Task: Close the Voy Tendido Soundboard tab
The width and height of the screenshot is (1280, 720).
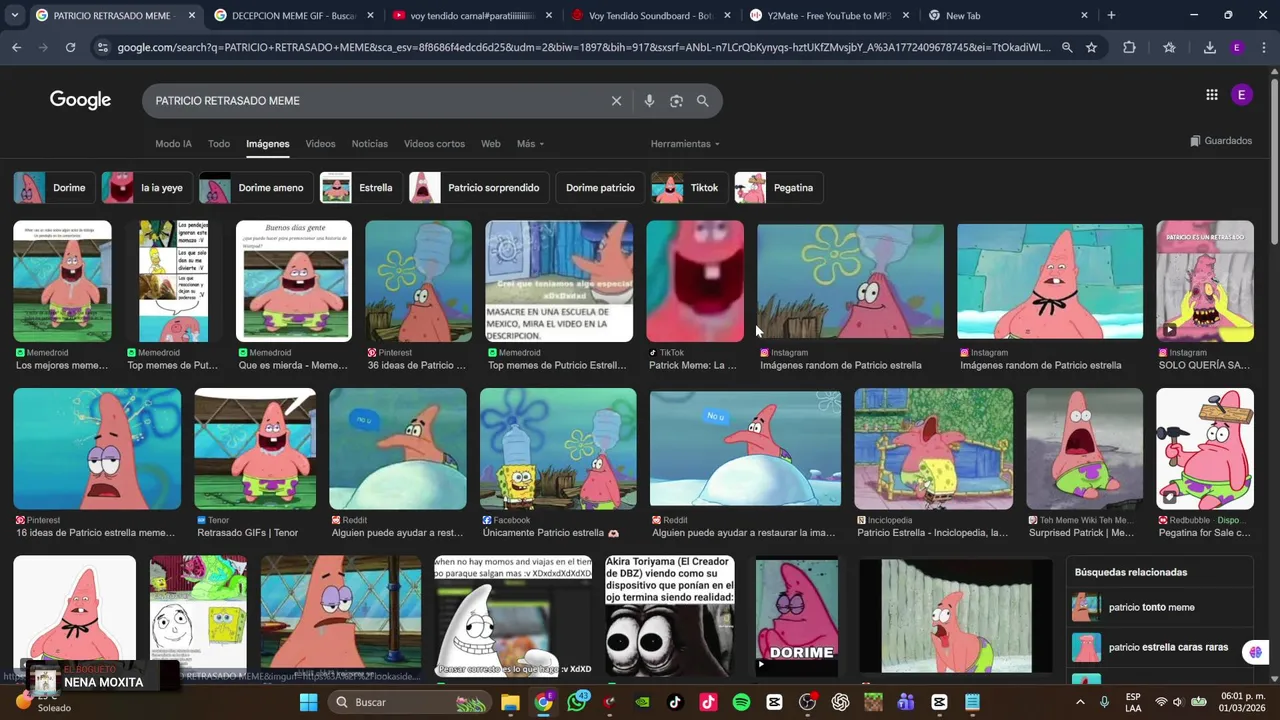Action: [x=727, y=15]
